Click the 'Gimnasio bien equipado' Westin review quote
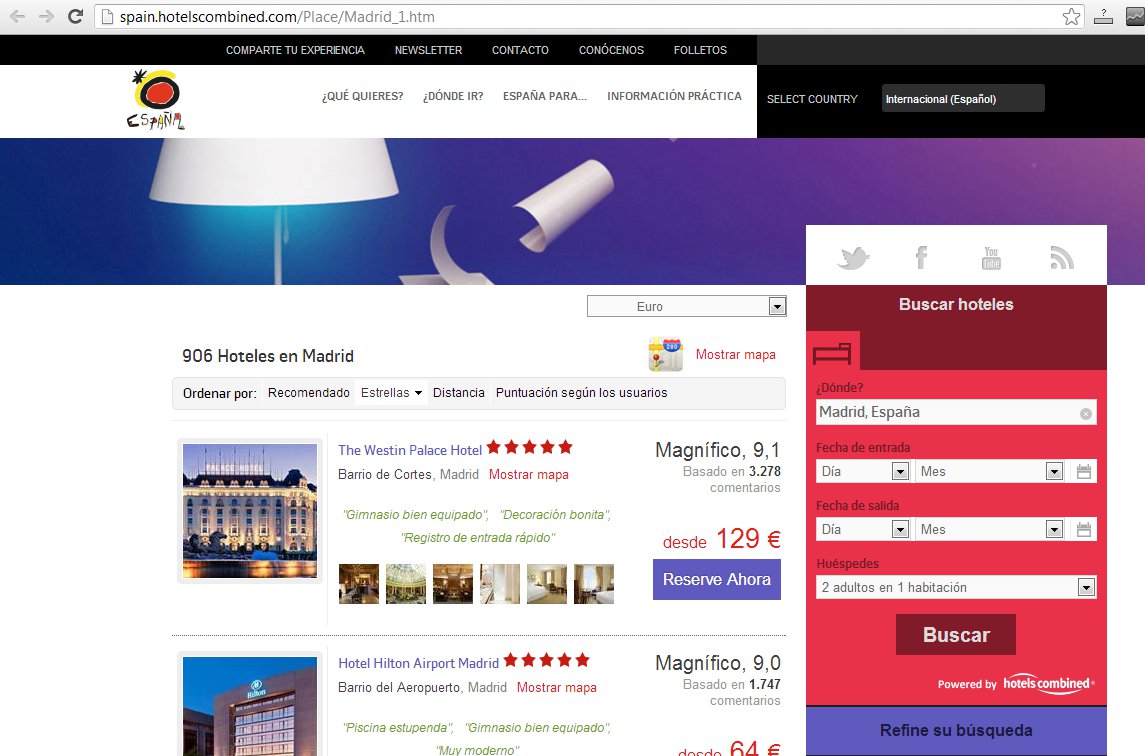Image resolution: width=1145 pixels, height=756 pixels. (x=415, y=515)
